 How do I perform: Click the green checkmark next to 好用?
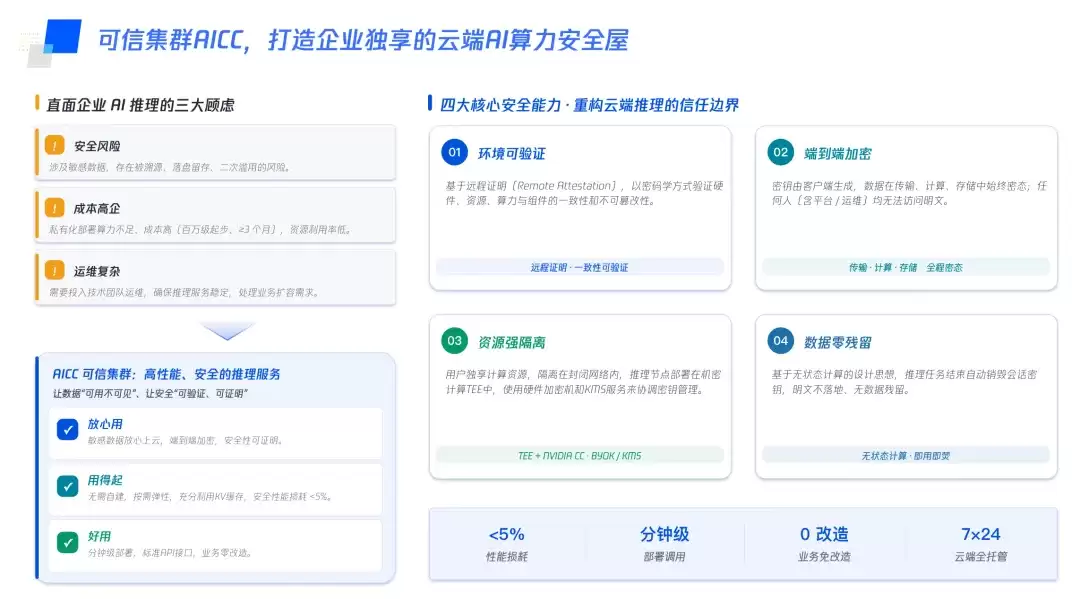pos(68,543)
